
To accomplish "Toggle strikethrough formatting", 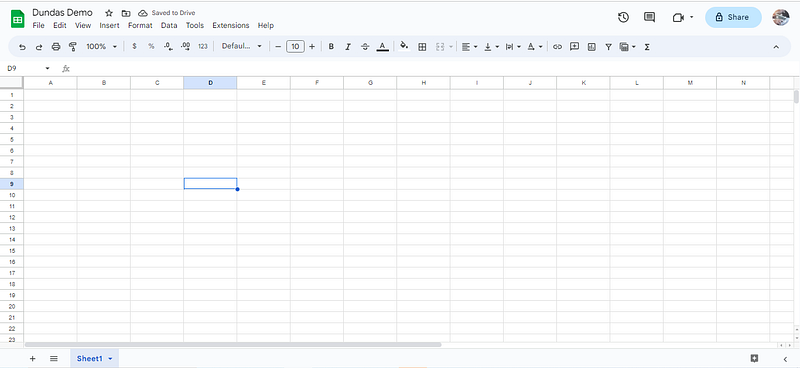I will [x=365, y=46].
